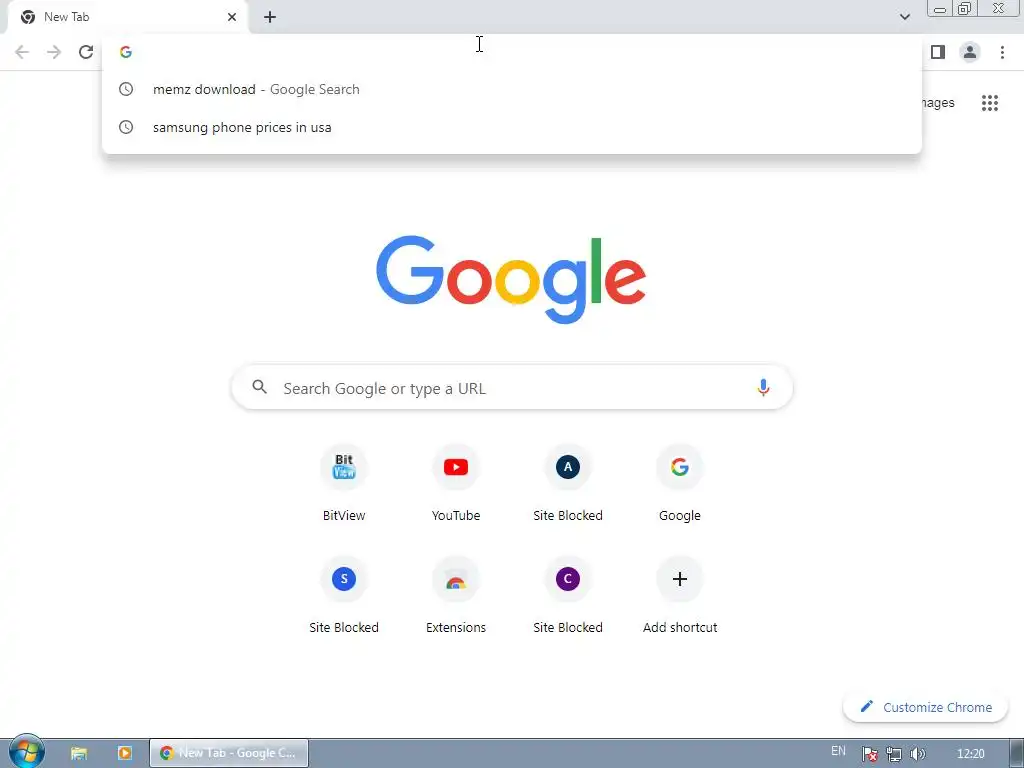Open the Action Center flag icon
1024x768 pixels.
870,754
